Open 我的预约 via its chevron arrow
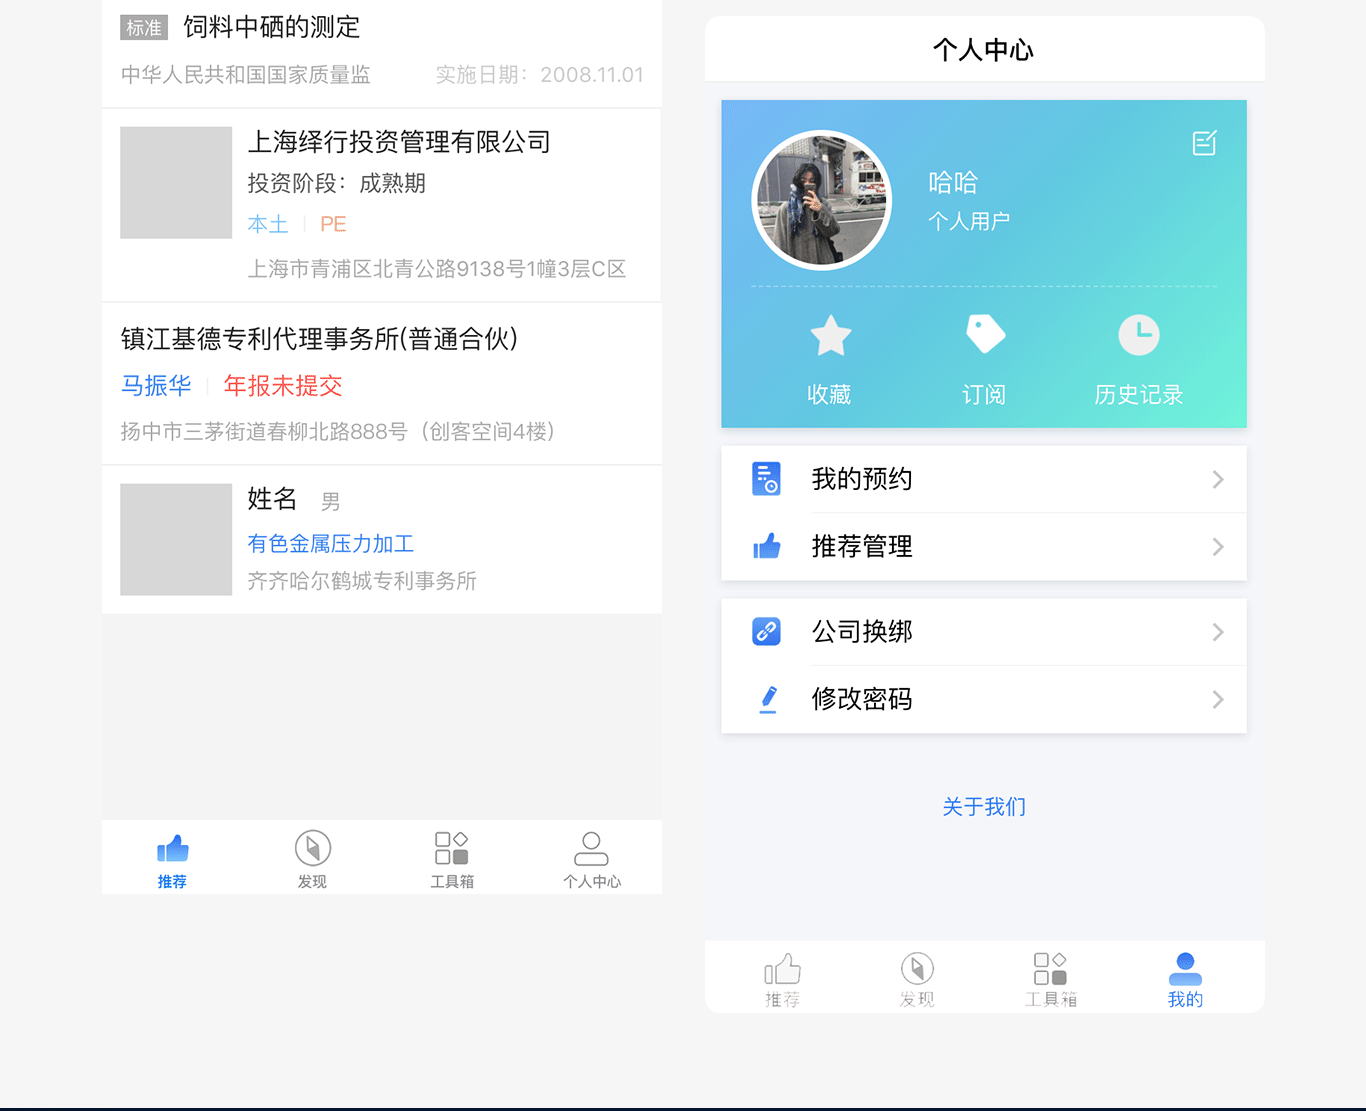The image size is (1366, 1111). [x=1218, y=480]
